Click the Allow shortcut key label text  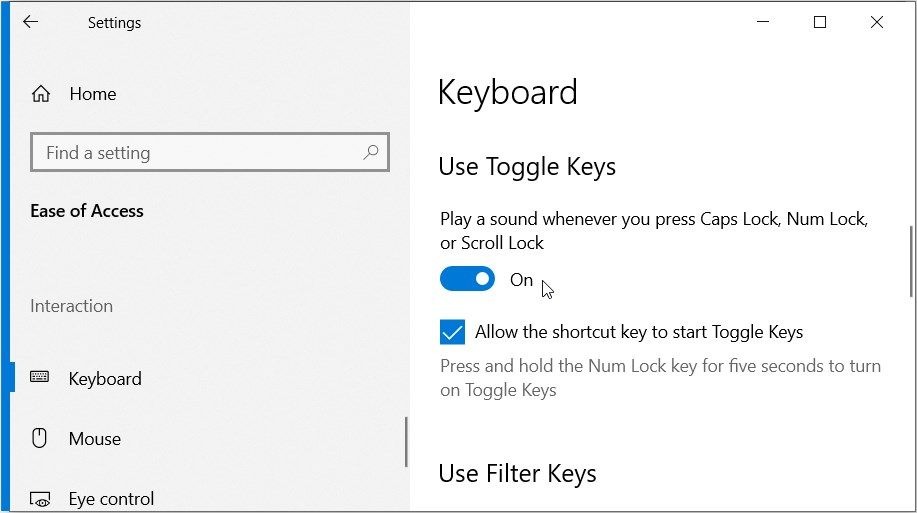pyautogui.click(x=639, y=332)
